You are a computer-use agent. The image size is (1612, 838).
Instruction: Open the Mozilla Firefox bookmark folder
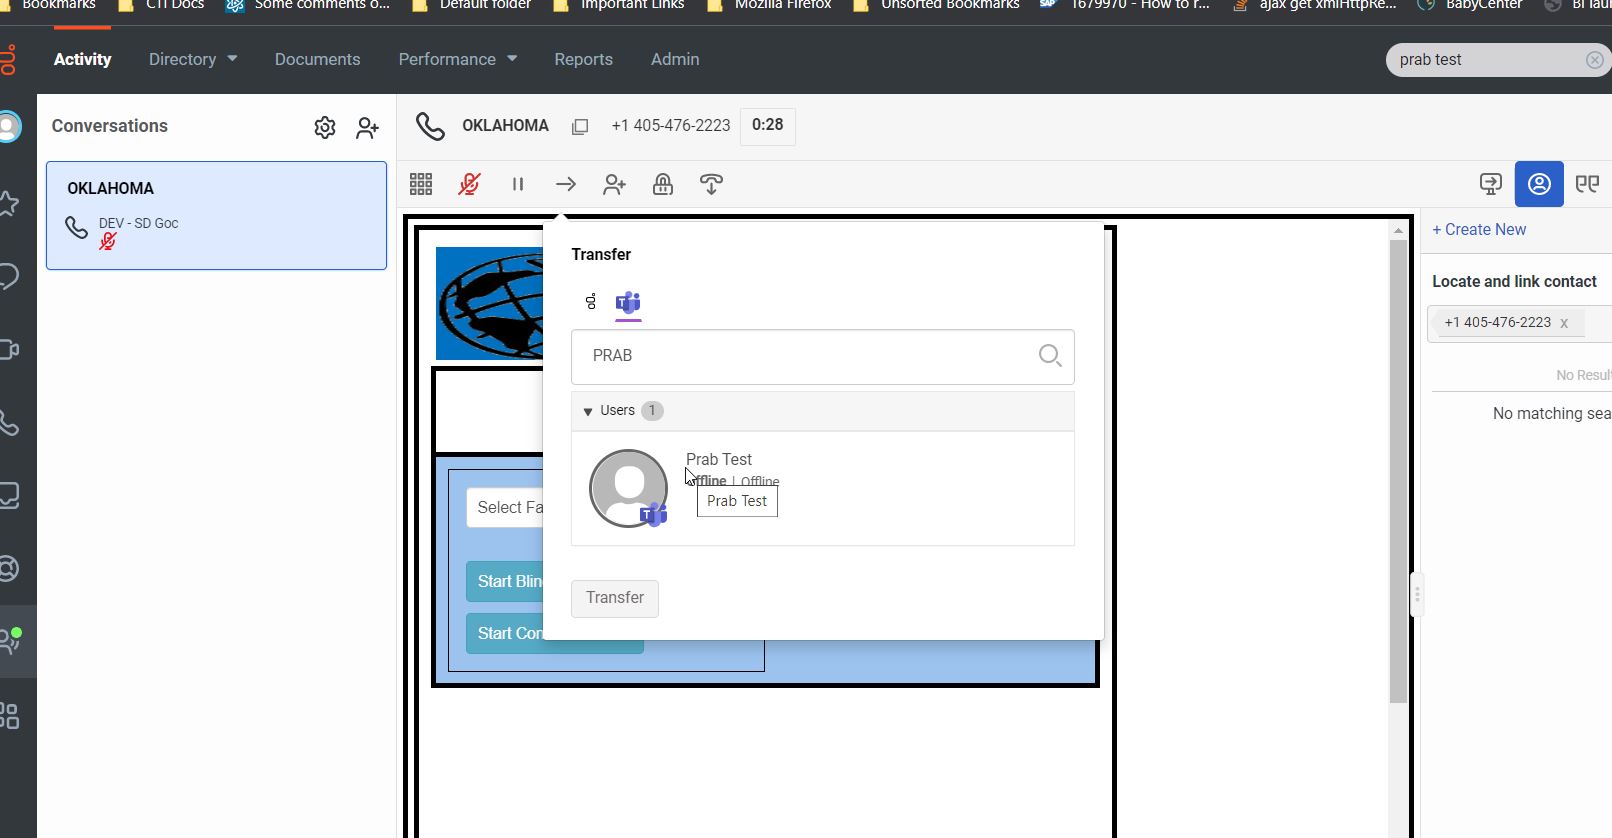(769, 5)
